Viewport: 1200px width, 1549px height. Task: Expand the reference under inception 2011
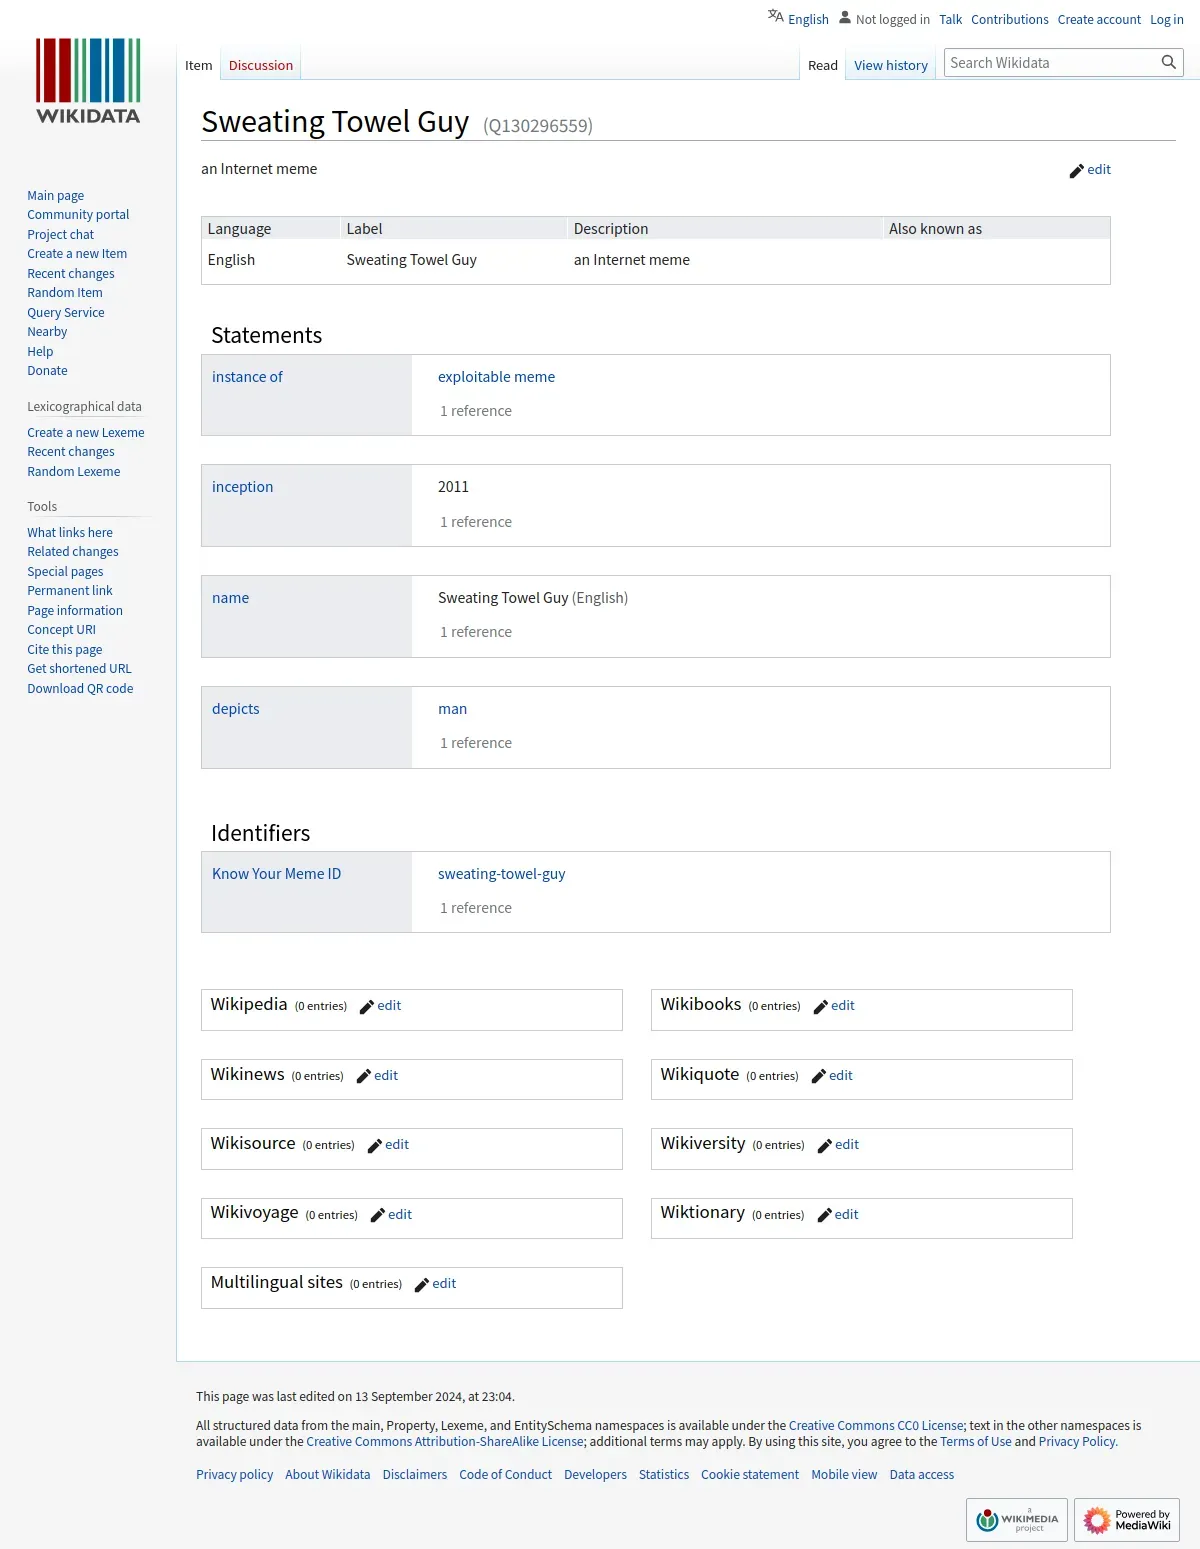coord(476,522)
